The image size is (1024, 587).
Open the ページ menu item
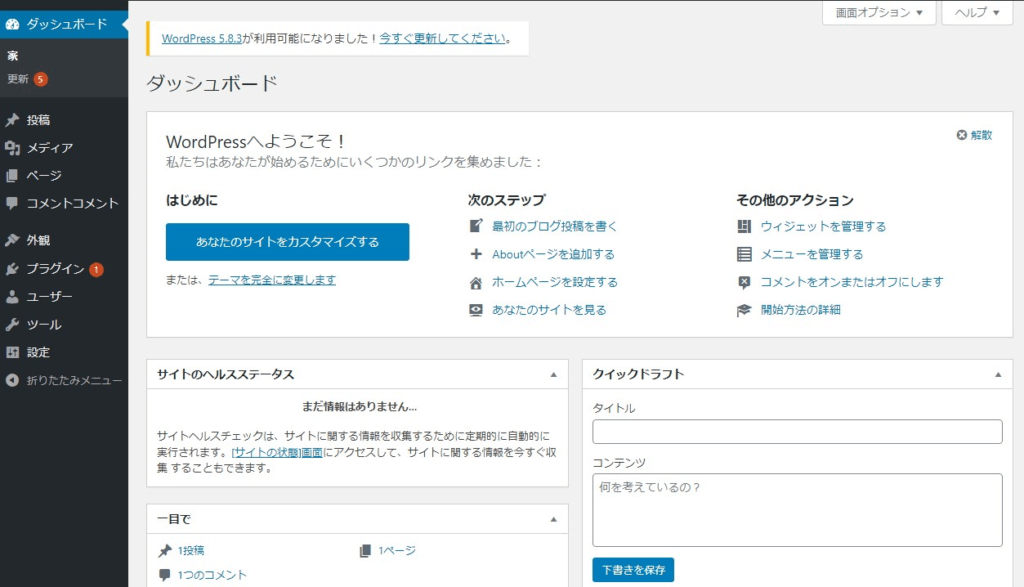(x=44, y=176)
